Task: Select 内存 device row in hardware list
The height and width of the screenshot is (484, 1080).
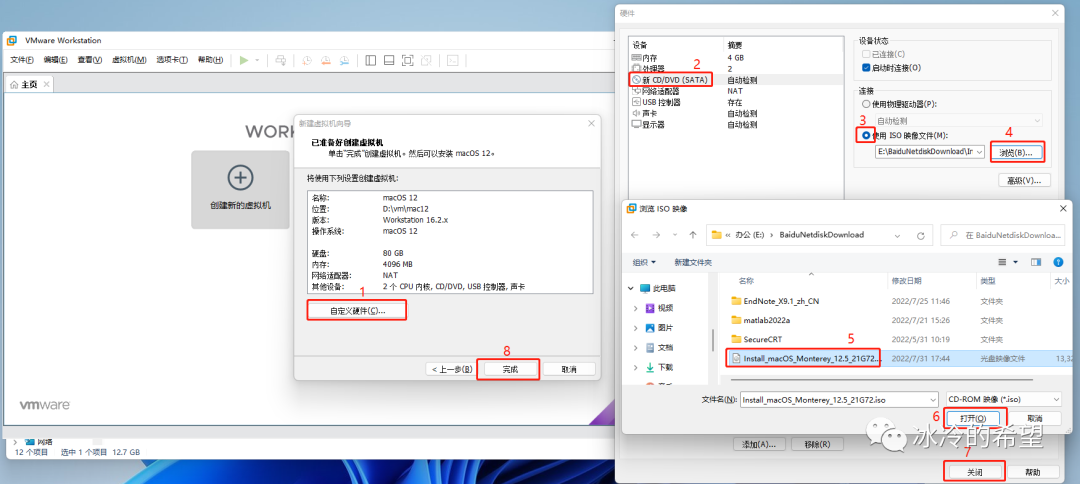Action: tap(734, 58)
